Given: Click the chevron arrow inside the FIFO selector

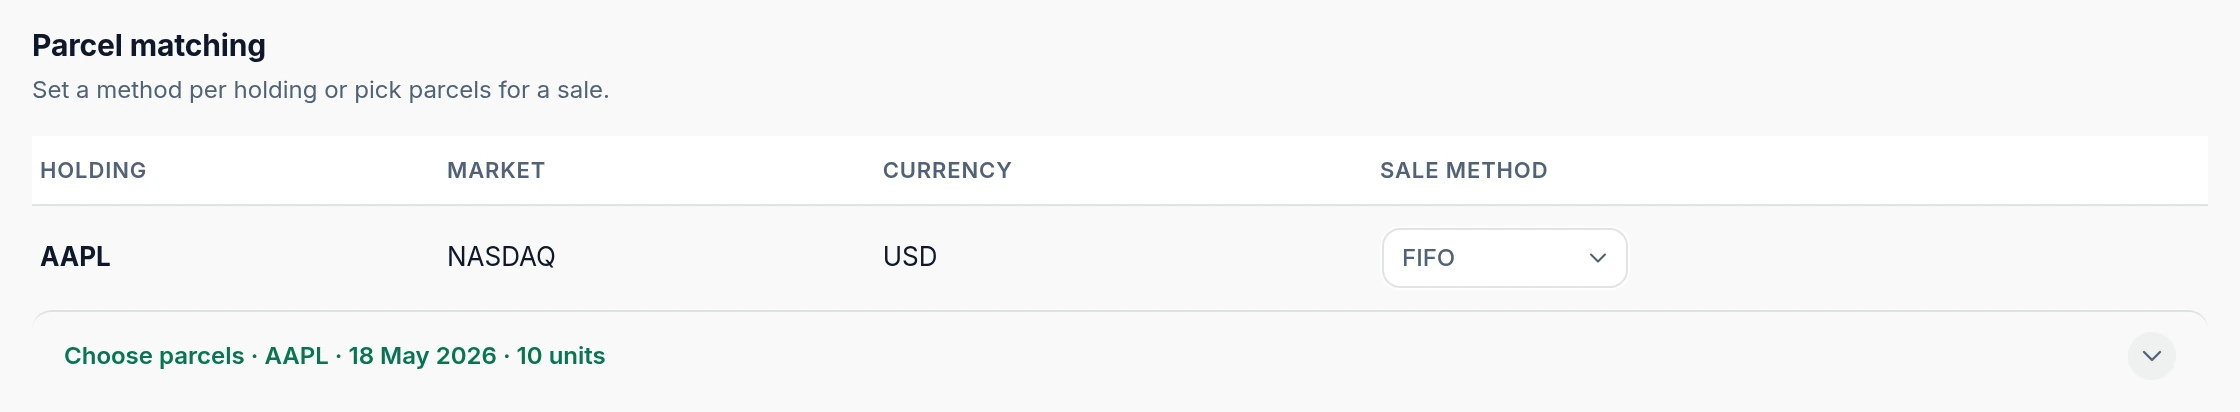Looking at the screenshot, I should pyautogui.click(x=1597, y=258).
